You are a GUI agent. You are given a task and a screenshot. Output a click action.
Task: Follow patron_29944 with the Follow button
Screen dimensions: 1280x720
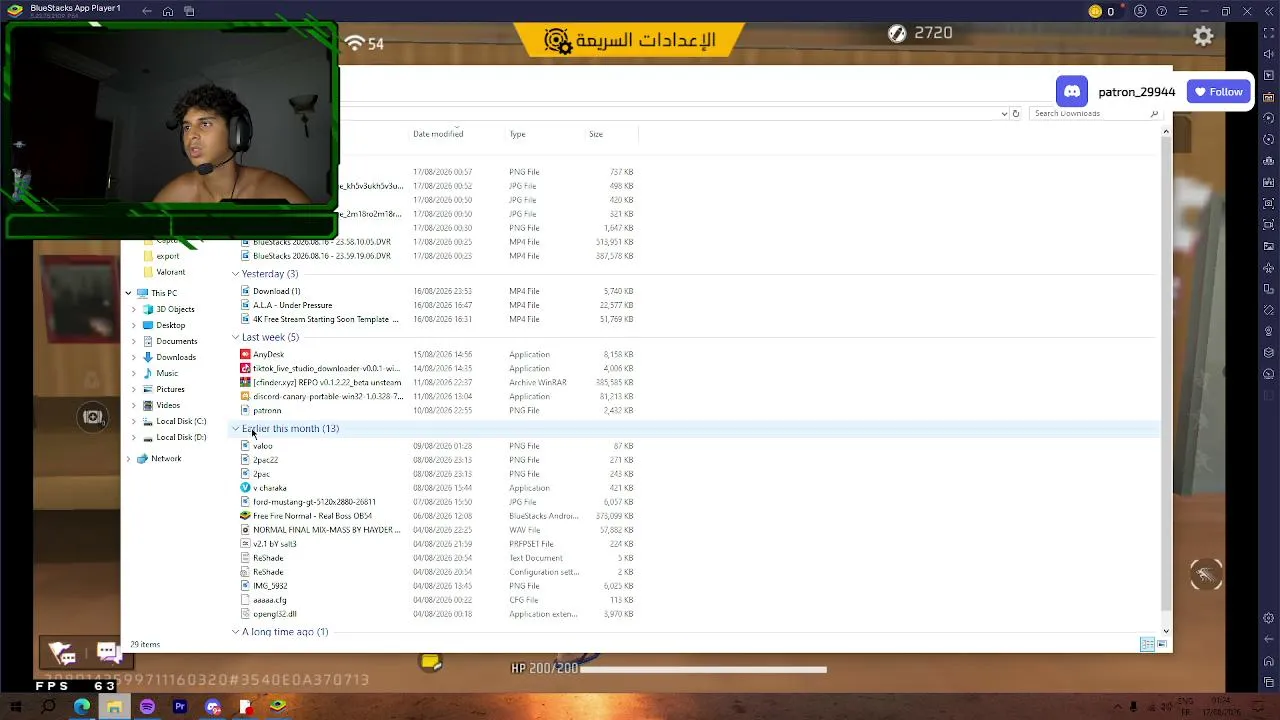tap(1219, 92)
